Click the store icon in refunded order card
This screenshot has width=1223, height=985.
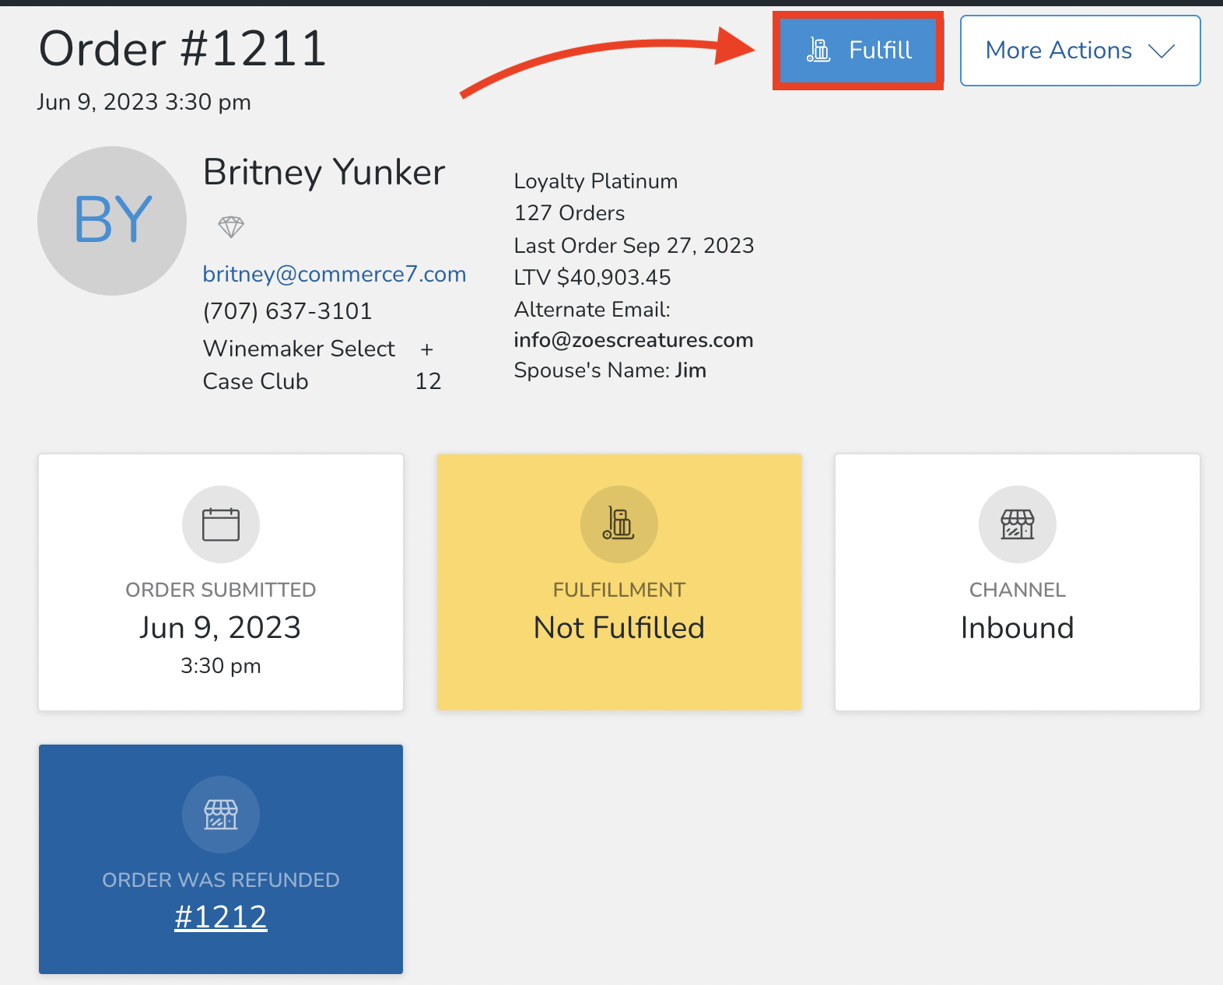[221, 814]
